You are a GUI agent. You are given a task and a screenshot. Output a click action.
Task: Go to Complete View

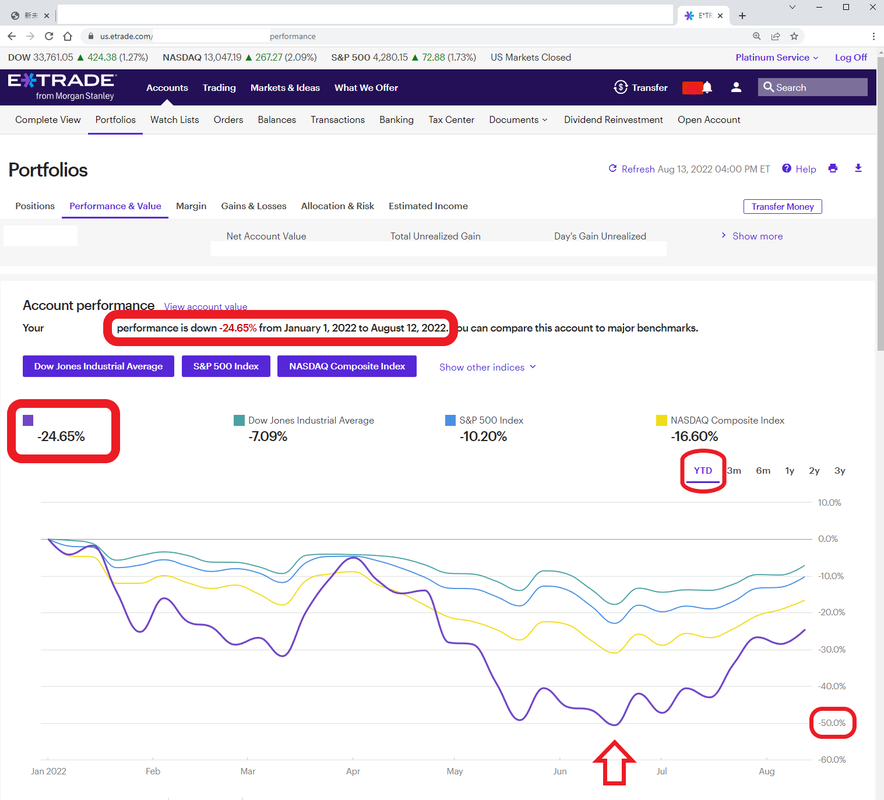pyautogui.click(x=48, y=120)
